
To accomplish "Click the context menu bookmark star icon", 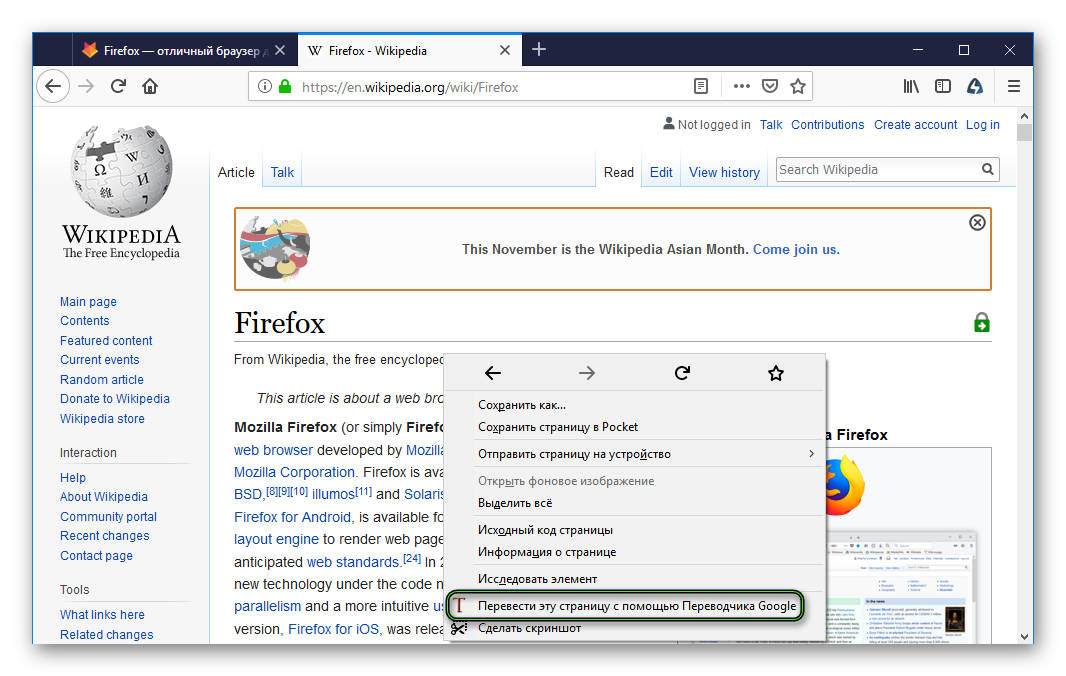I will click(x=776, y=373).
